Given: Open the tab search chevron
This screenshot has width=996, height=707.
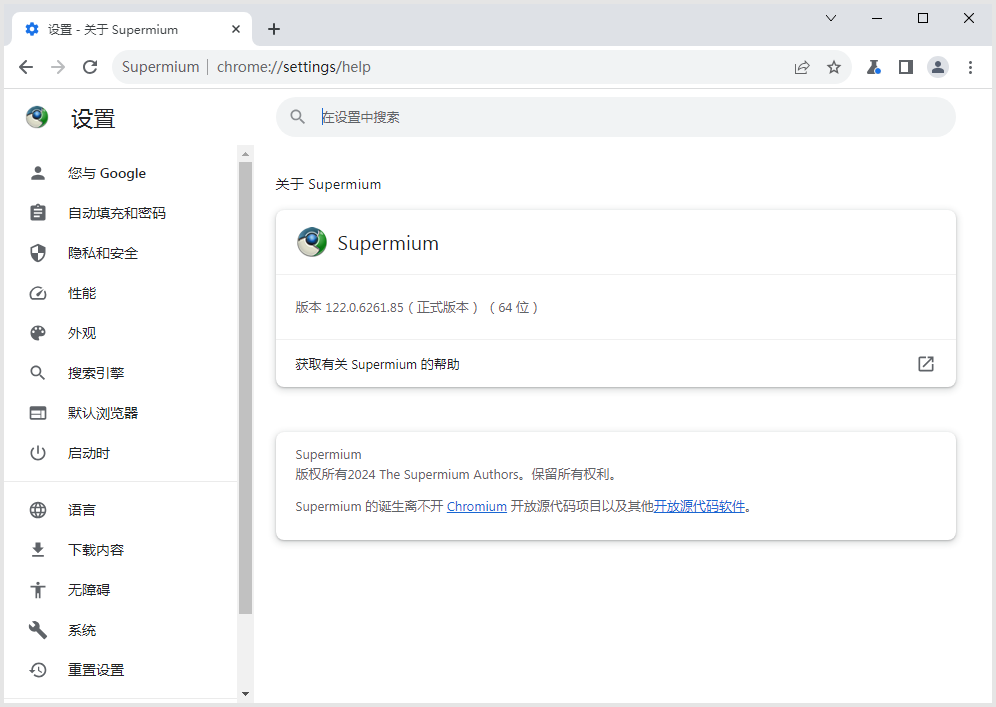Looking at the screenshot, I should (831, 18).
